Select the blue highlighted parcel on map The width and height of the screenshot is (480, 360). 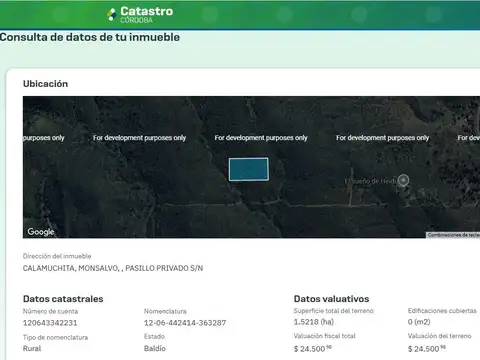[x=249, y=169]
